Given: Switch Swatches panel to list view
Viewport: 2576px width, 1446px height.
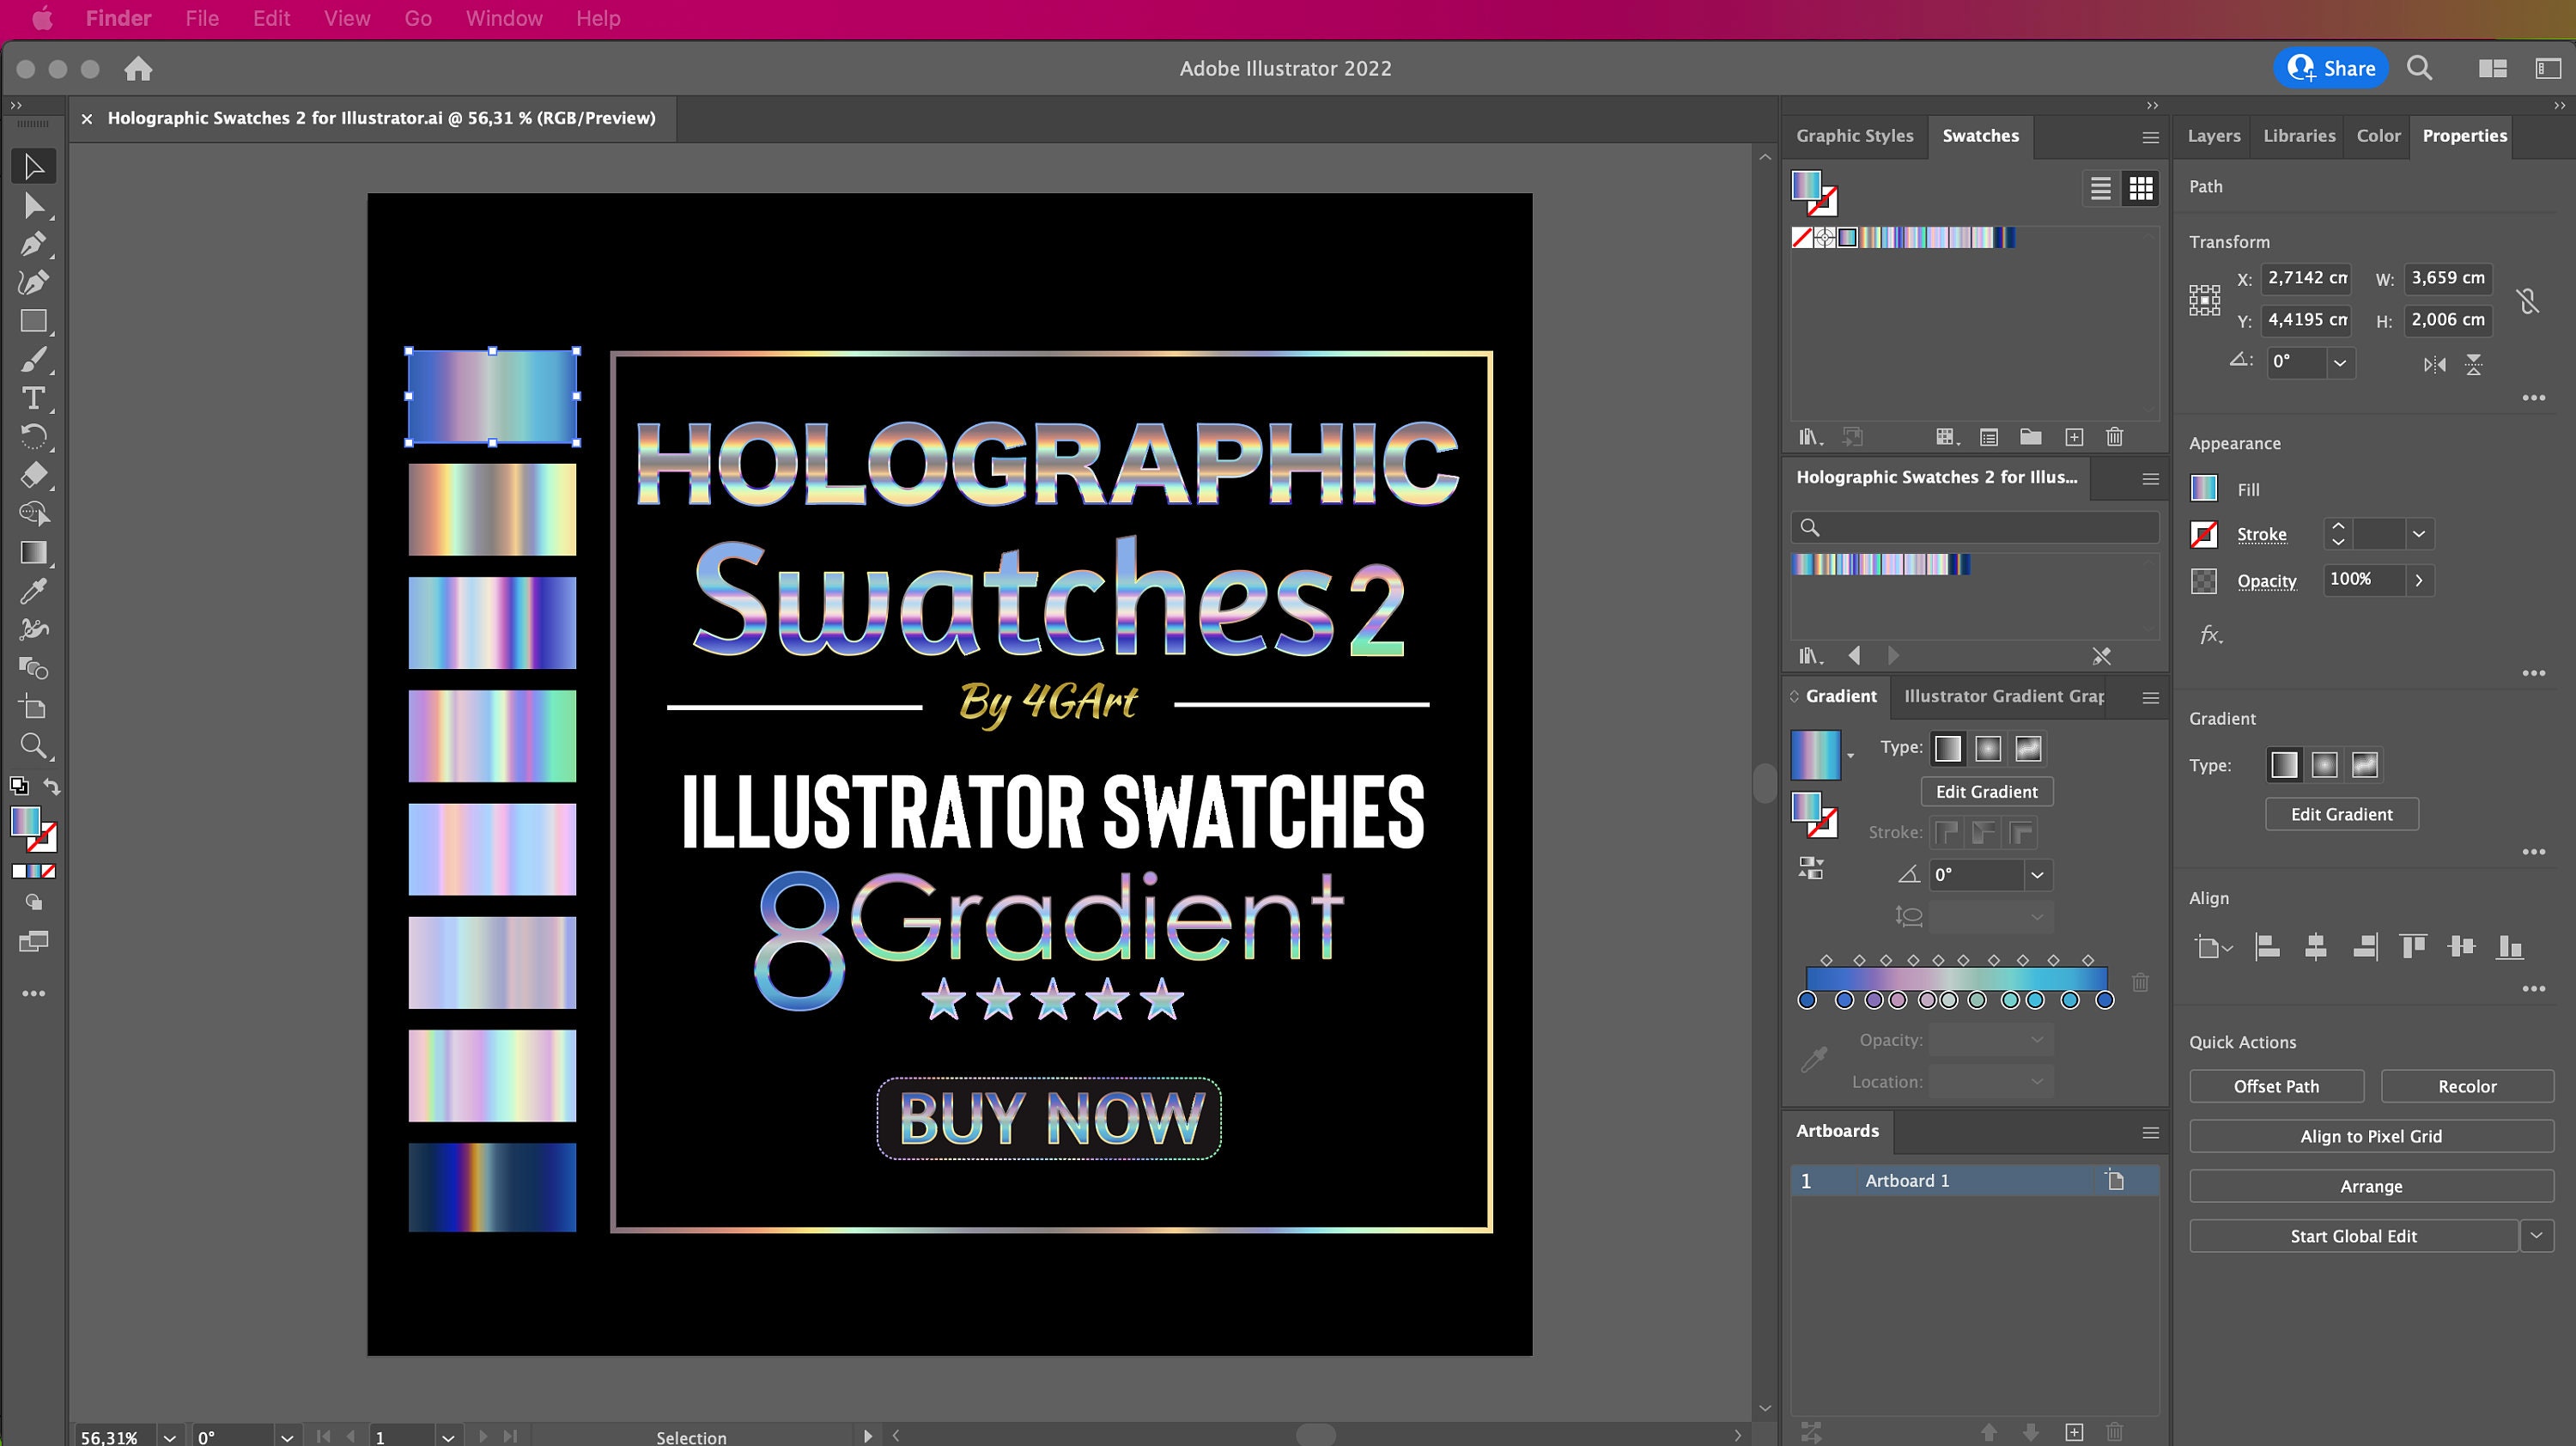Looking at the screenshot, I should [x=2100, y=188].
